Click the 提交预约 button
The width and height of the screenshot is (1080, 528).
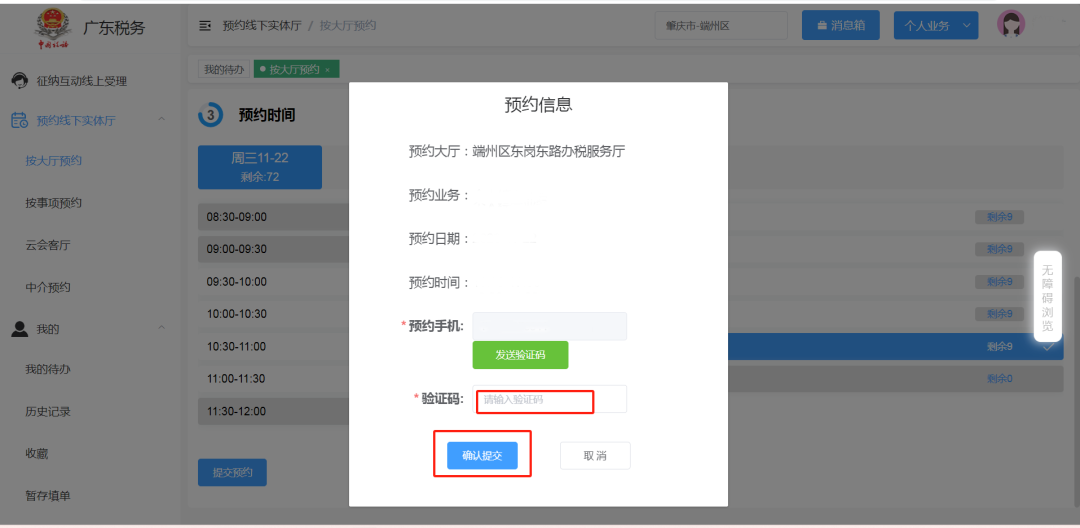click(232, 472)
